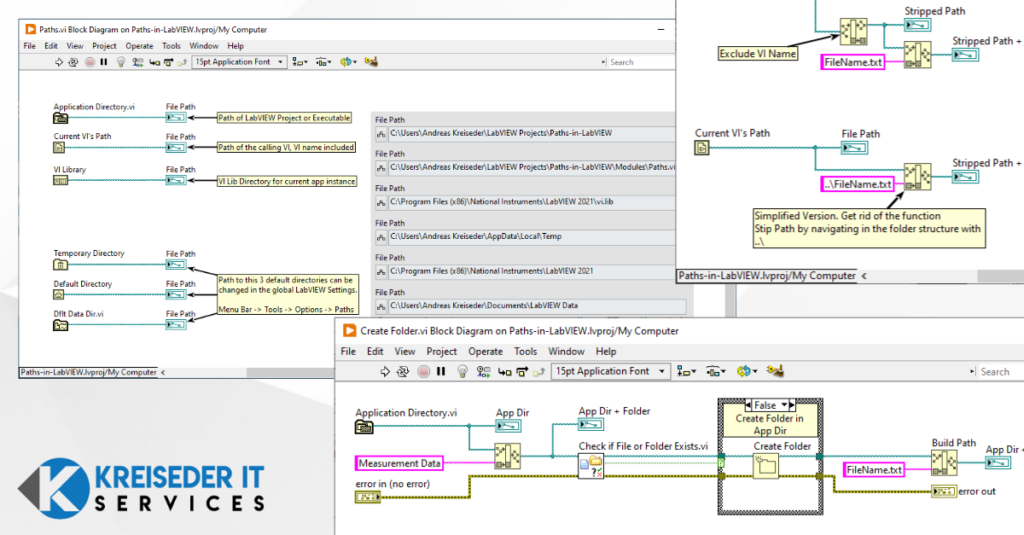Open Align Objects menu in Paths.vi
The height and width of the screenshot is (535, 1024).
coord(300,62)
